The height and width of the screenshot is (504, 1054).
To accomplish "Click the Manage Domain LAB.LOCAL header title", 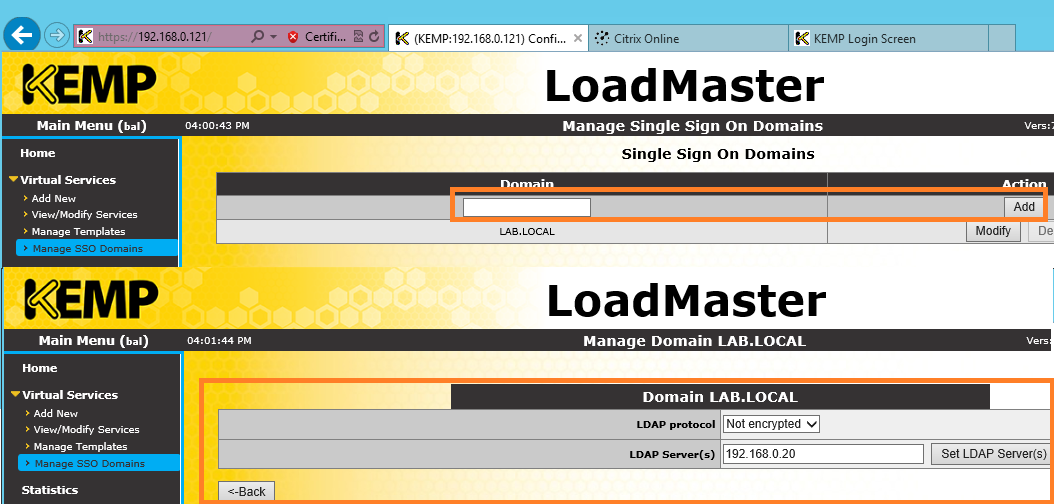I will [x=694, y=341].
